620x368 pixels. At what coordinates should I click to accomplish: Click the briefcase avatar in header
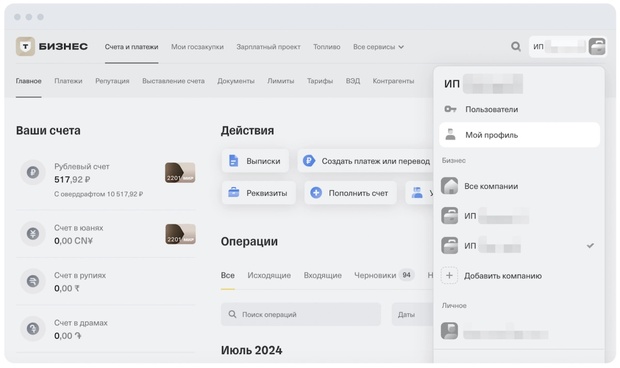pyautogui.click(x=597, y=47)
